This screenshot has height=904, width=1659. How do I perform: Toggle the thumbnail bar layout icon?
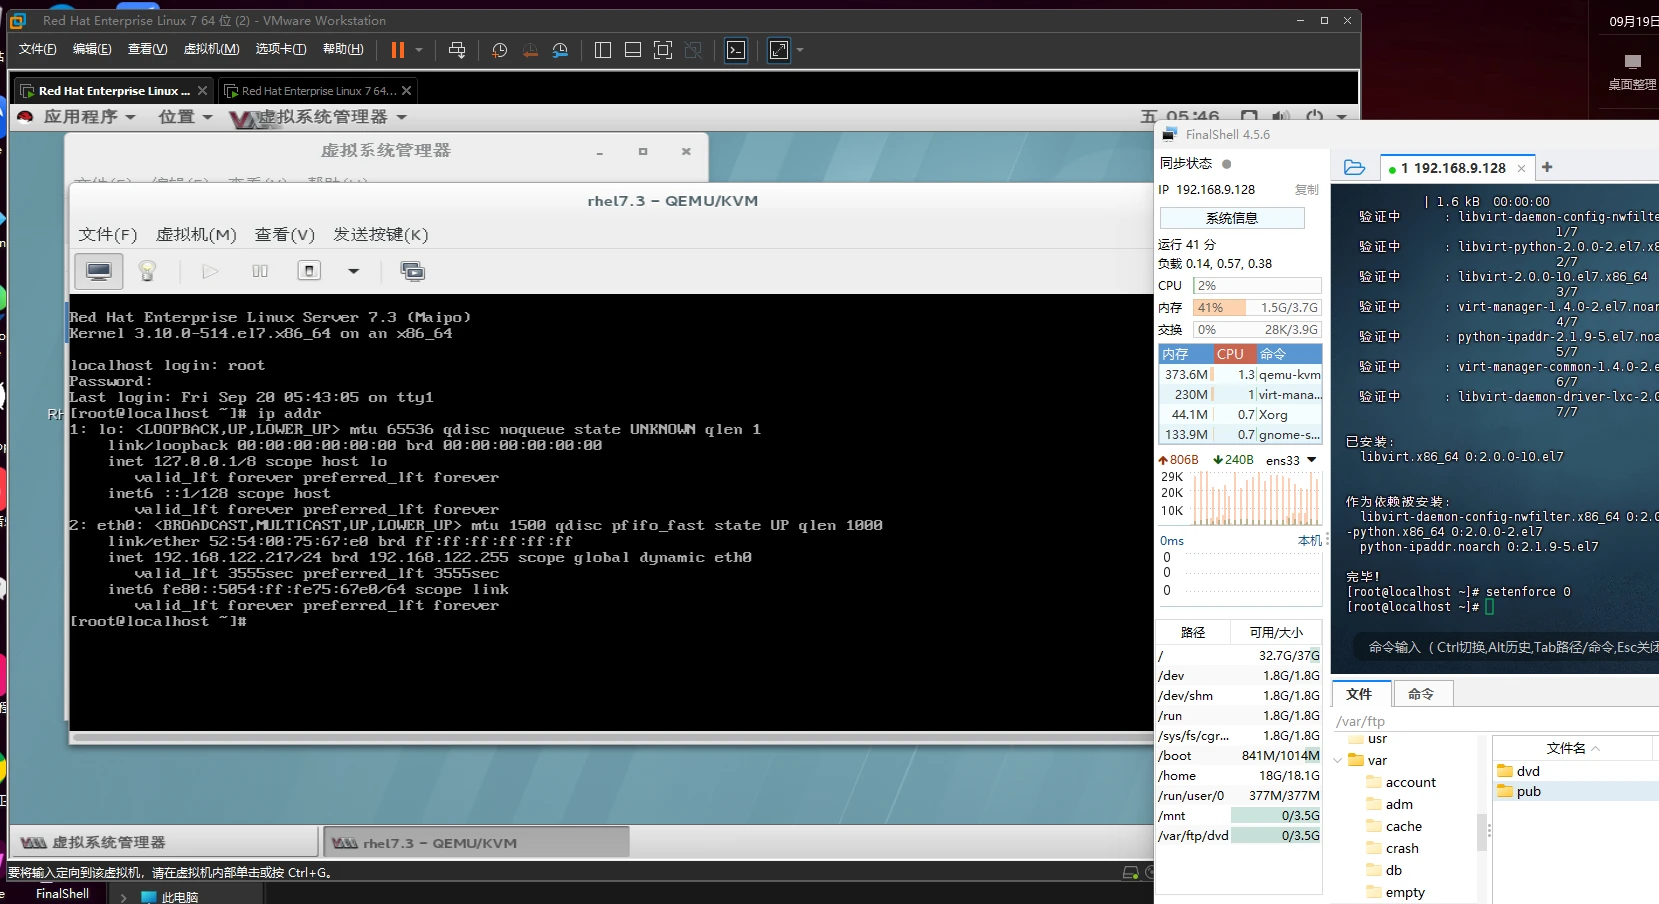(x=633, y=50)
